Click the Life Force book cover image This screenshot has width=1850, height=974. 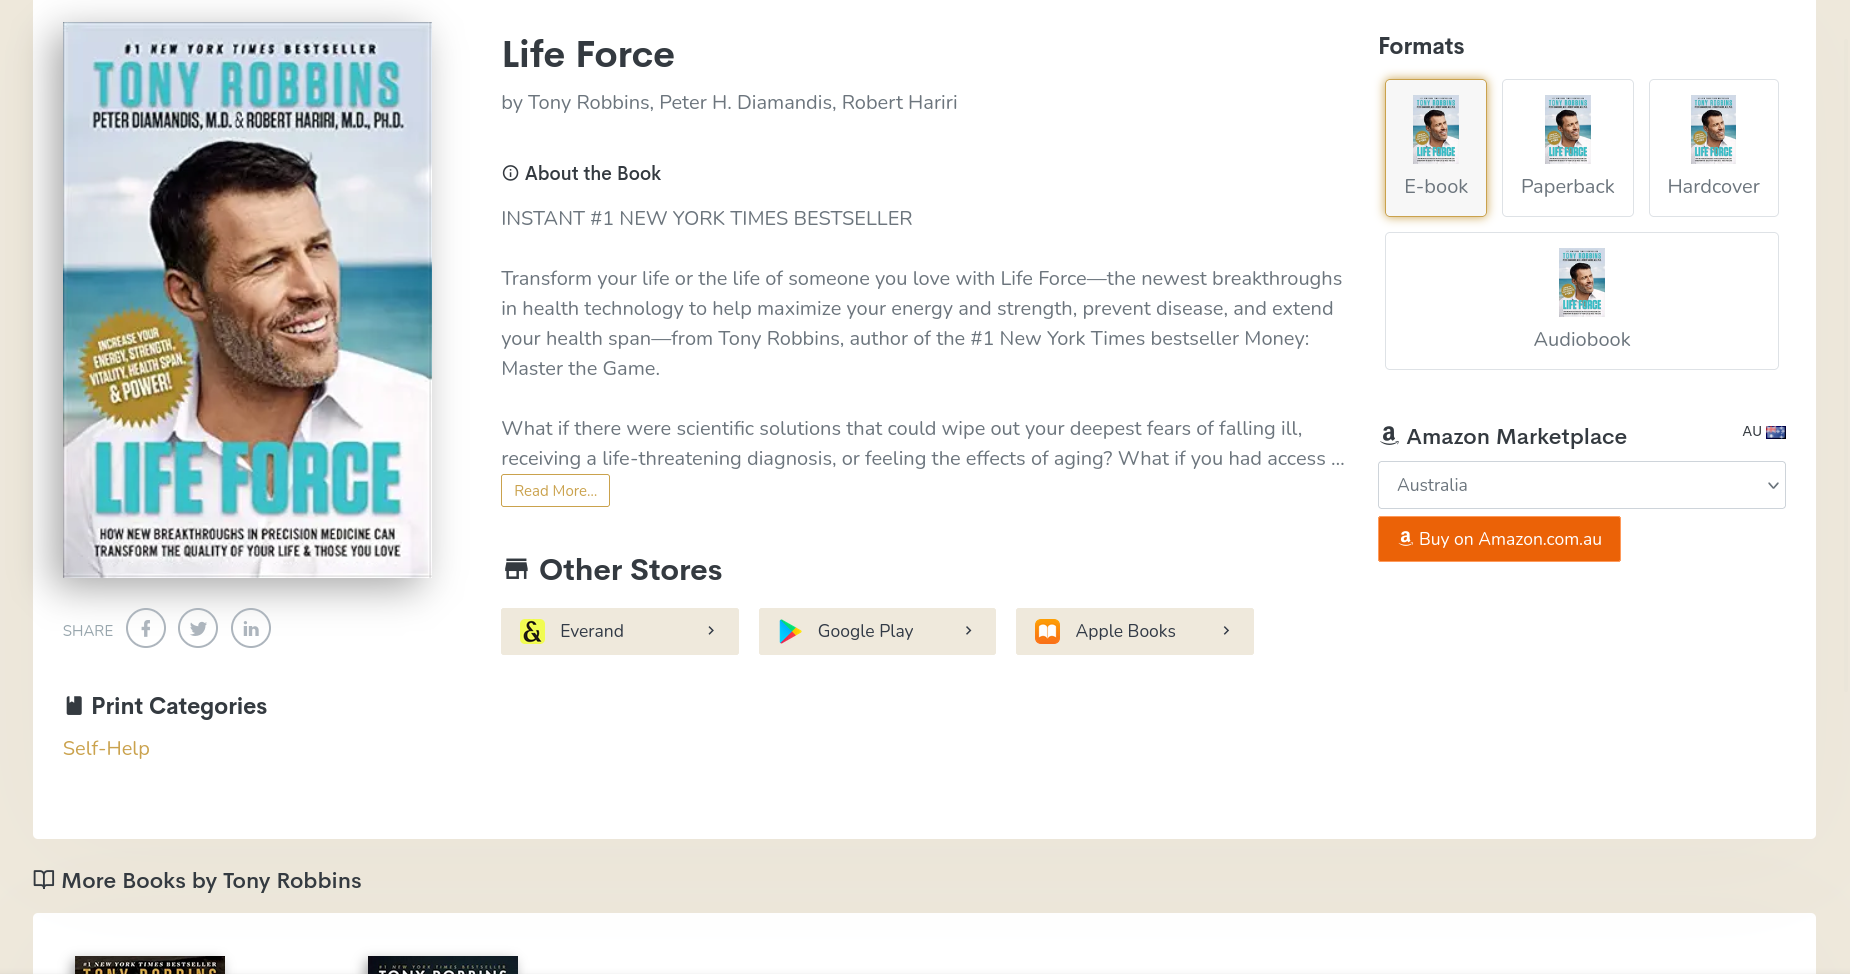click(247, 300)
